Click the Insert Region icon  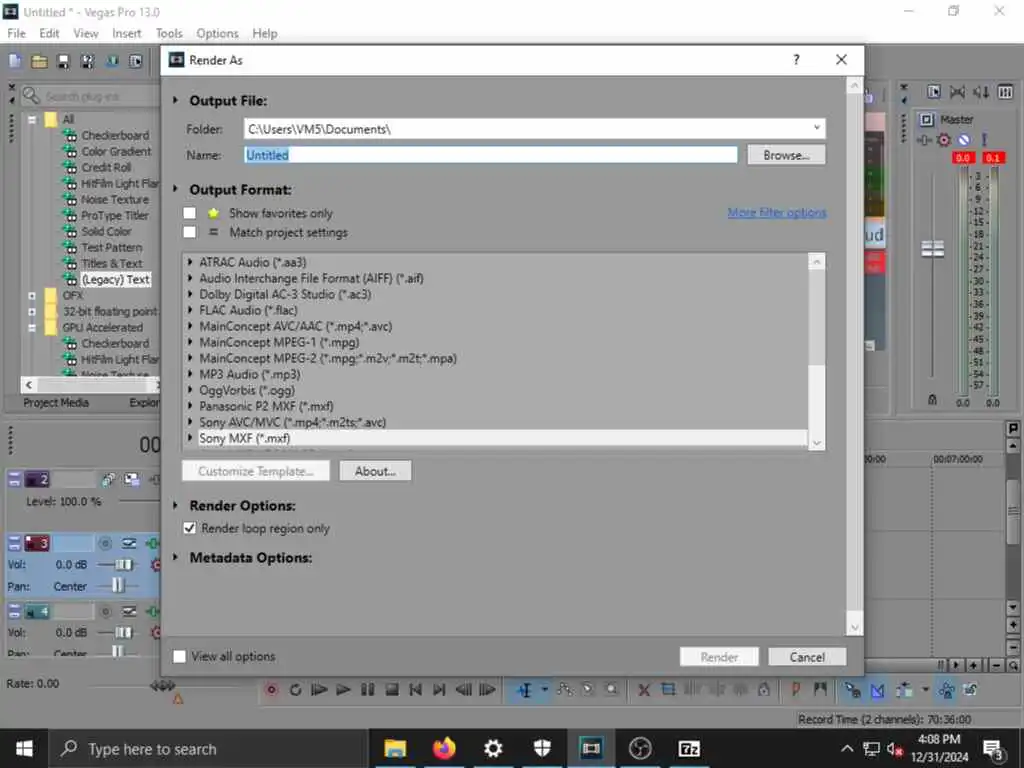coord(820,690)
